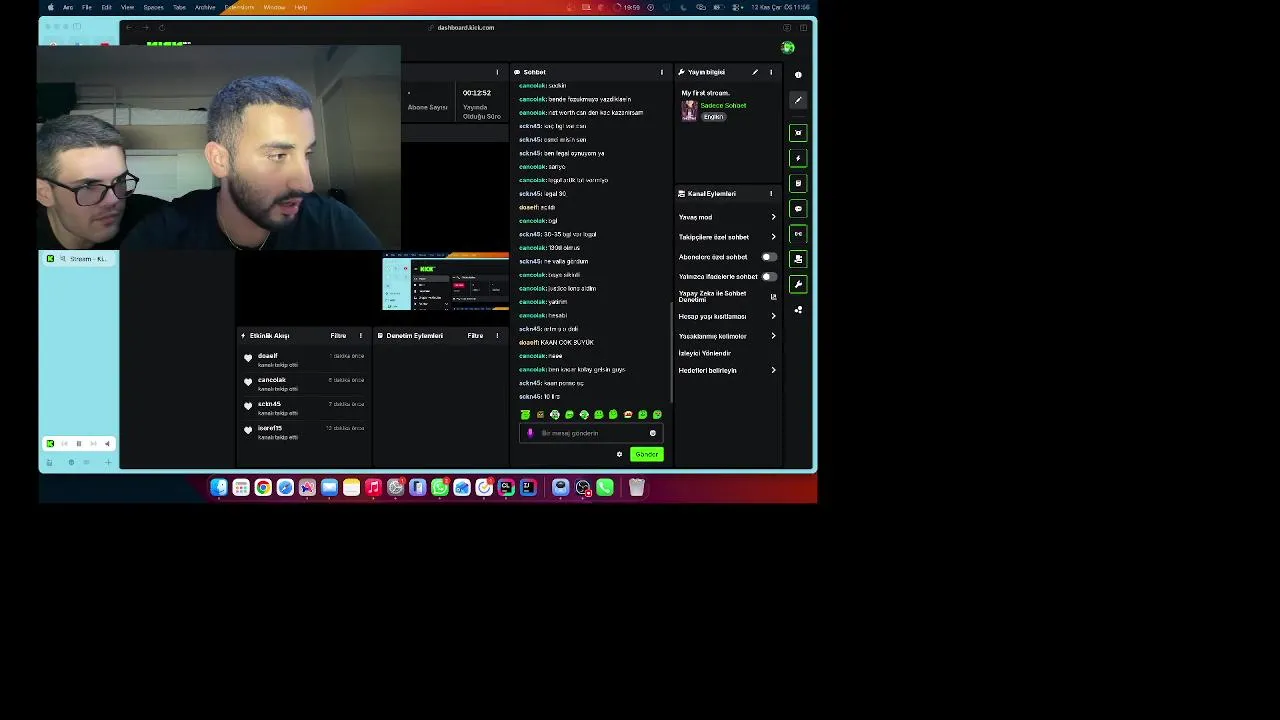Mute audio in Arc sidebar player
The image size is (1280, 720).
click(x=107, y=444)
